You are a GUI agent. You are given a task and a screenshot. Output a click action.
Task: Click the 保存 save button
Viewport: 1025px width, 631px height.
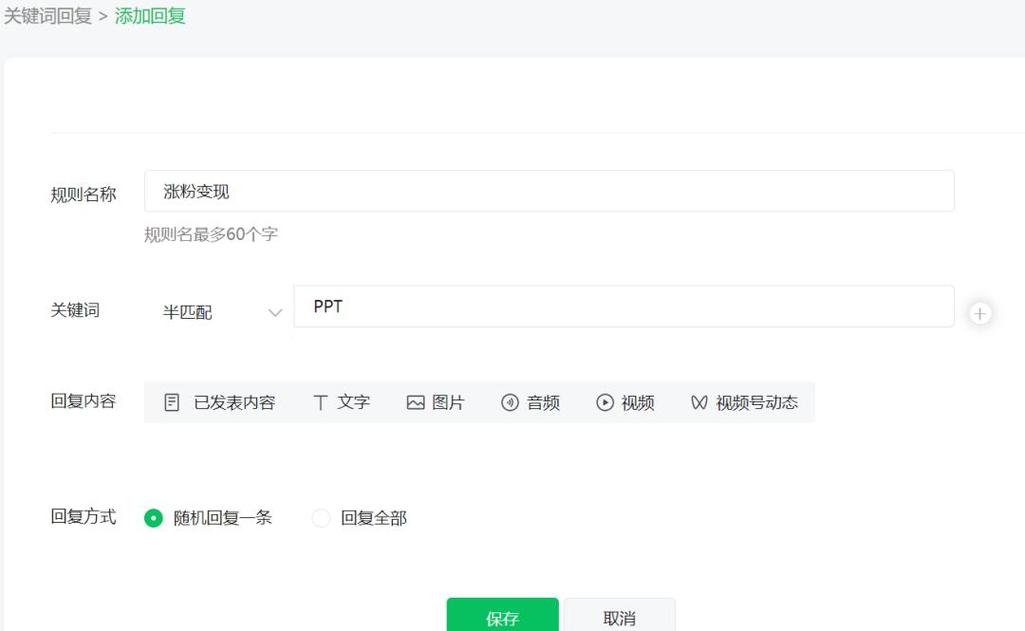pyautogui.click(x=502, y=615)
